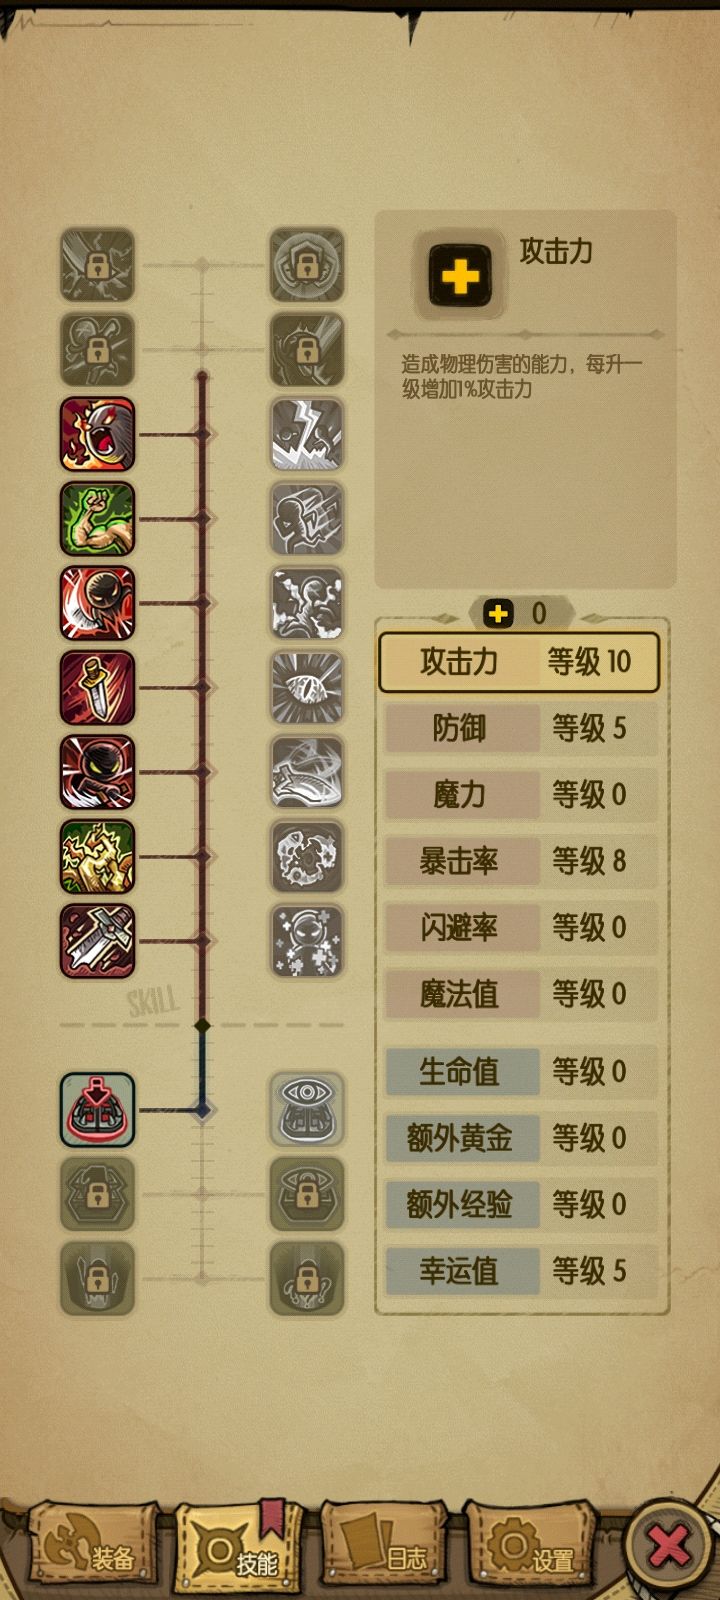Viewport: 720px width, 1600px height.
Task: Select the top-left locked skill slot
Action: click(x=97, y=265)
